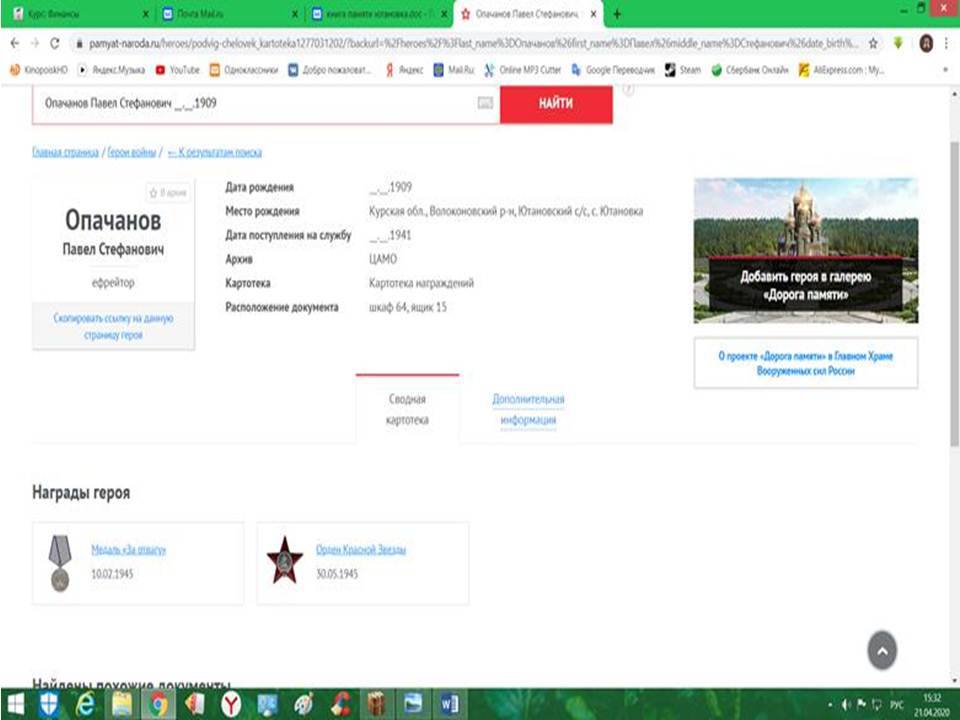This screenshot has width=960, height=720.
Task: Close the Почта Mail.ru tab
Action: click(294, 14)
